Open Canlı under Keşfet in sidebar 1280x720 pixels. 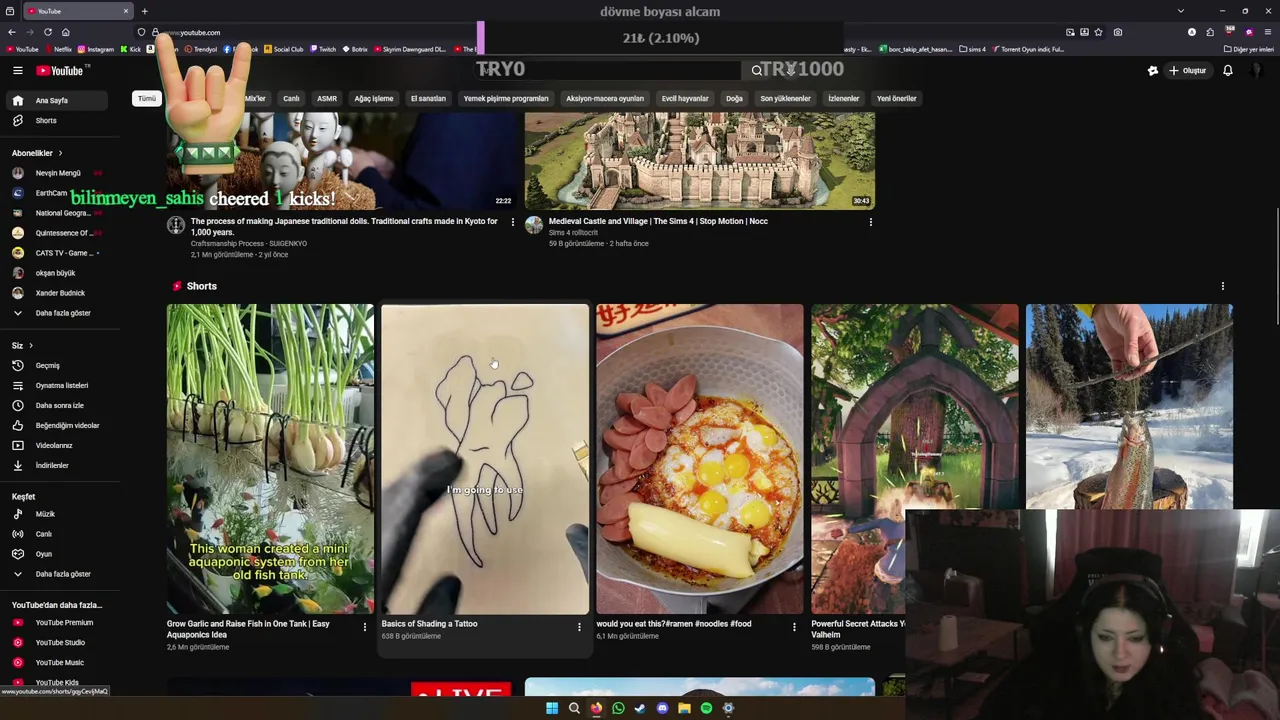click(56, 534)
